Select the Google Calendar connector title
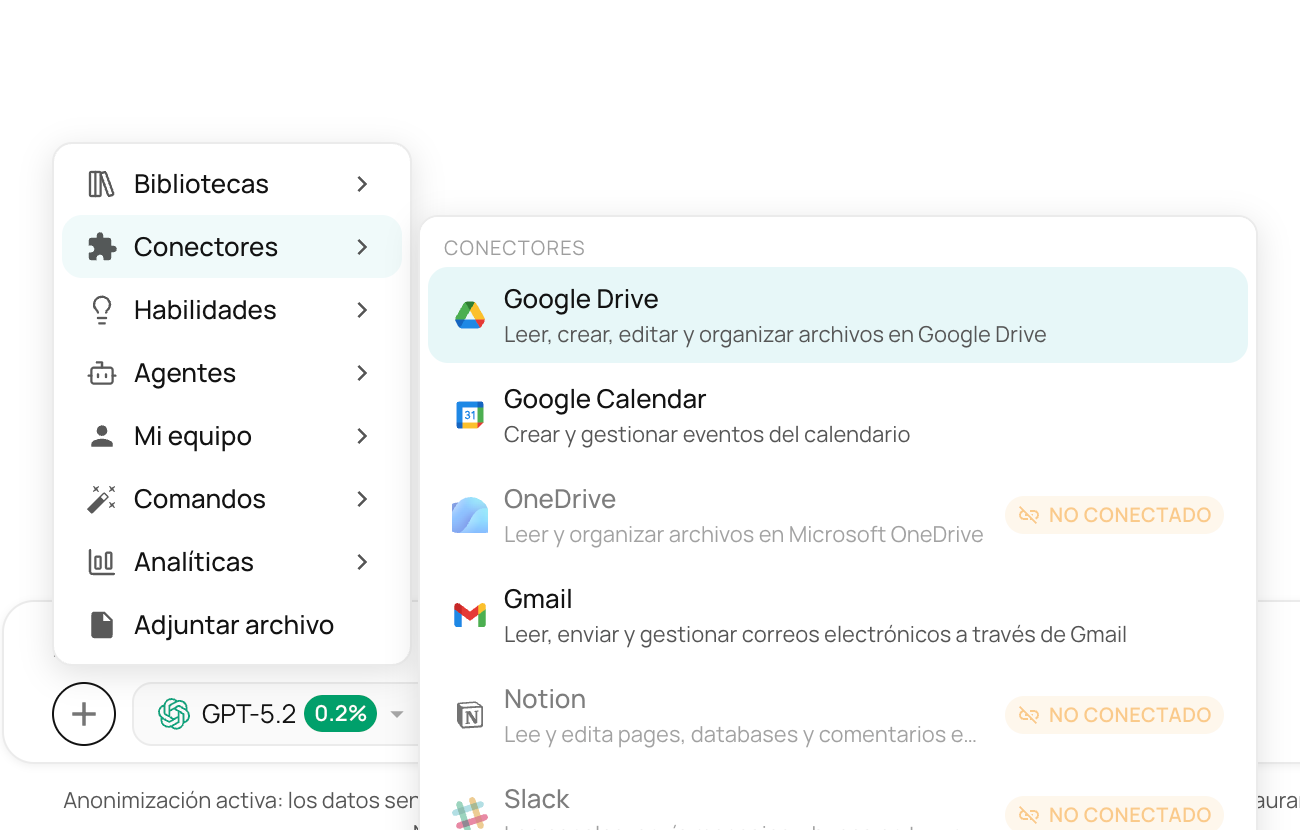This screenshot has height=830, width=1300. [605, 399]
